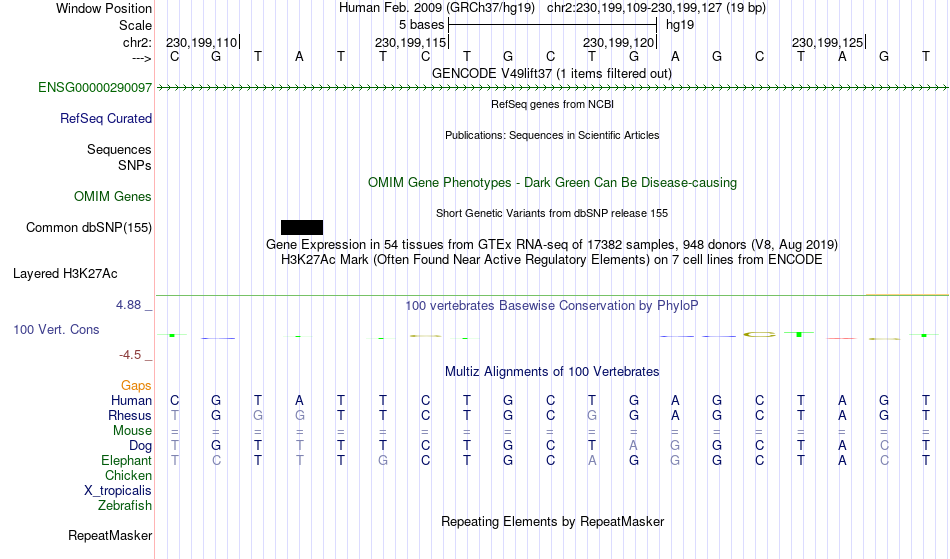Click the GTEx Gene Expression title
This screenshot has width=950, height=559.
[x=552, y=245]
